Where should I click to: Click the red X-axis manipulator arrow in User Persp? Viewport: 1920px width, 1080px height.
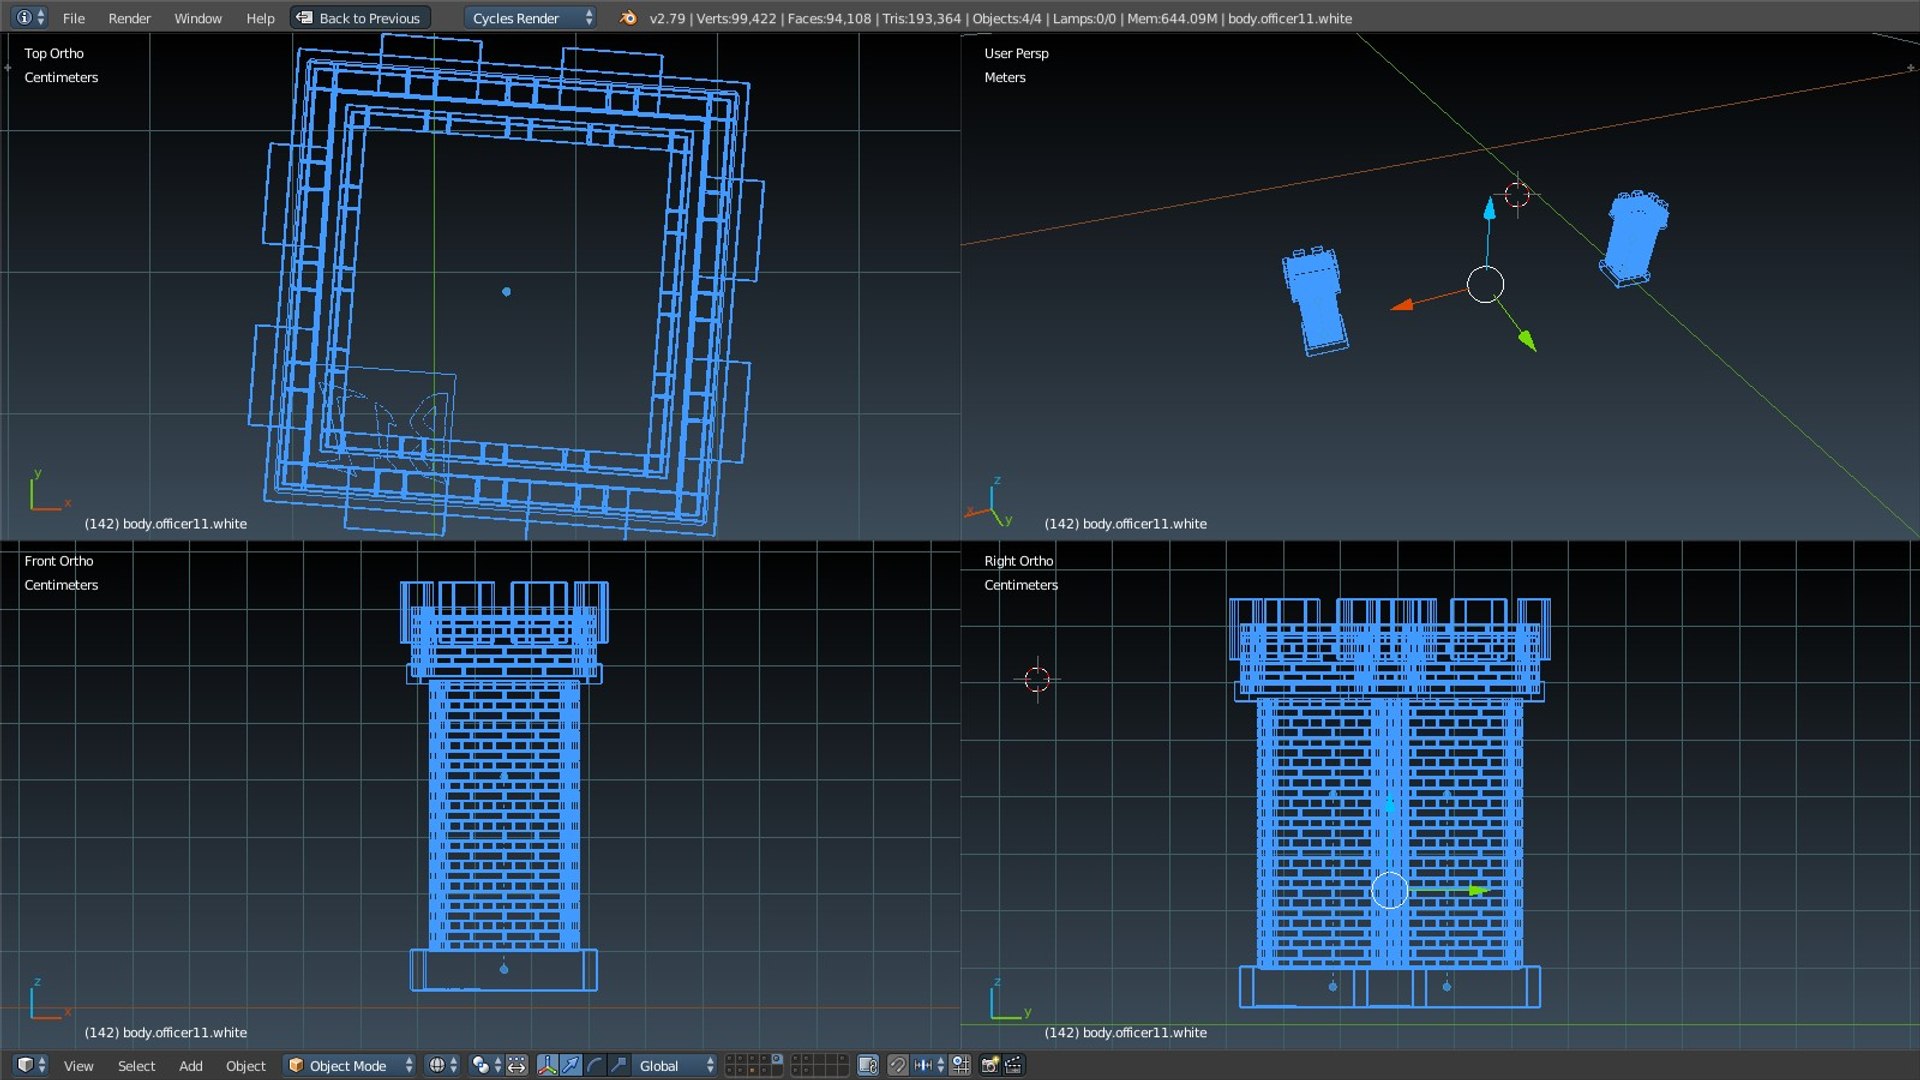[x=1402, y=304]
